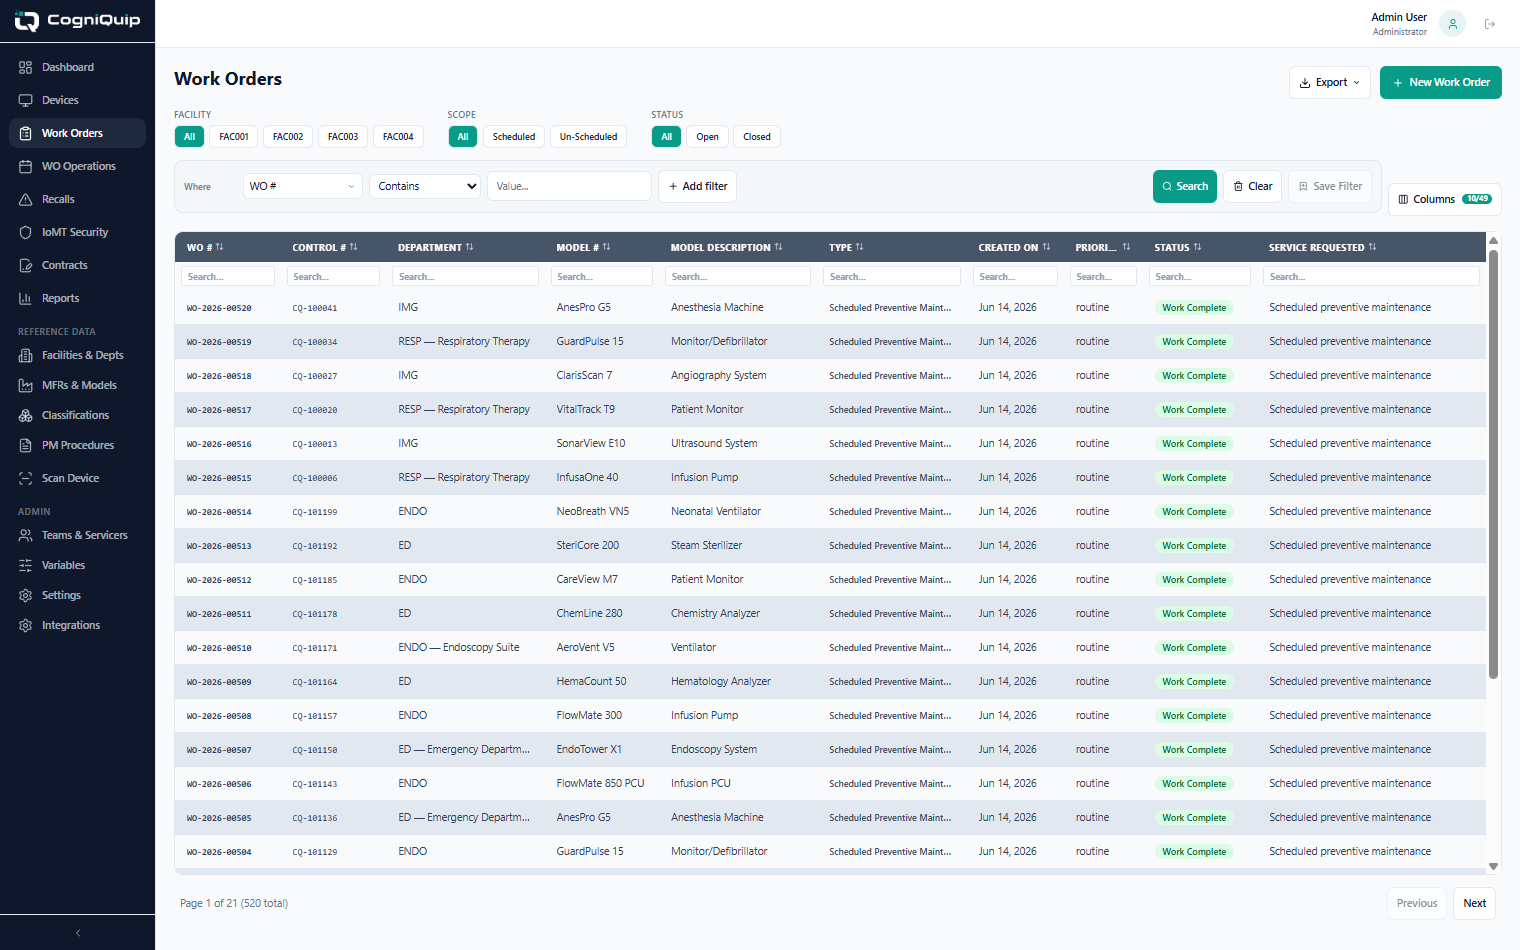The height and width of the screenshot is (950, 1520).
Task: Filter by facility FAC003
Action: coord(343,137)
